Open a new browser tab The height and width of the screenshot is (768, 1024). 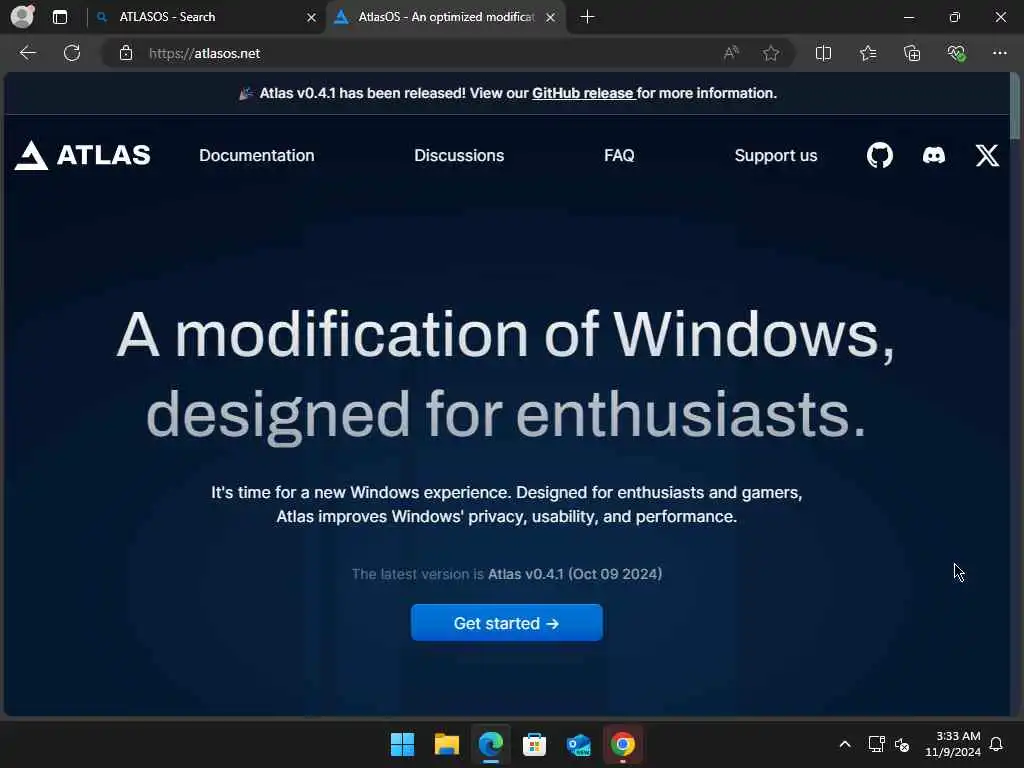[x=587, y=17]
